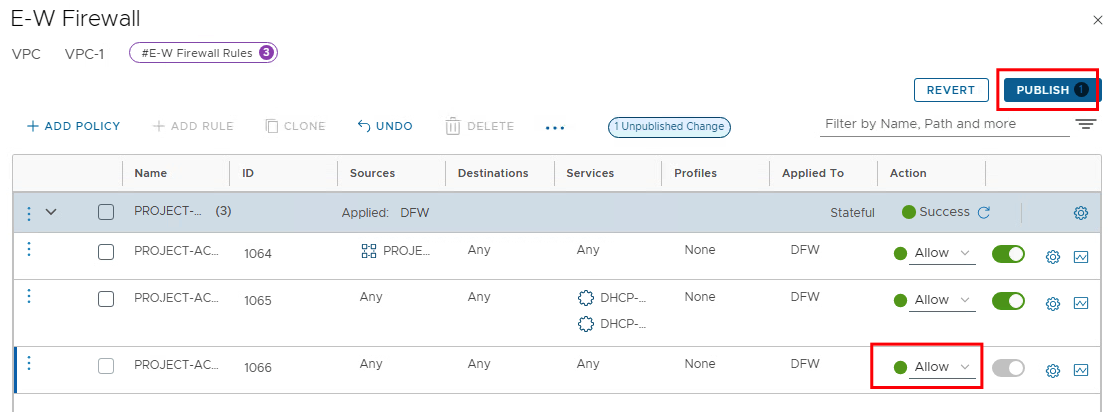Open policy settings gear in PROJECT header row
Image resolution: width=1108 pixels, height=412 pixels.
pos(1080,213)
